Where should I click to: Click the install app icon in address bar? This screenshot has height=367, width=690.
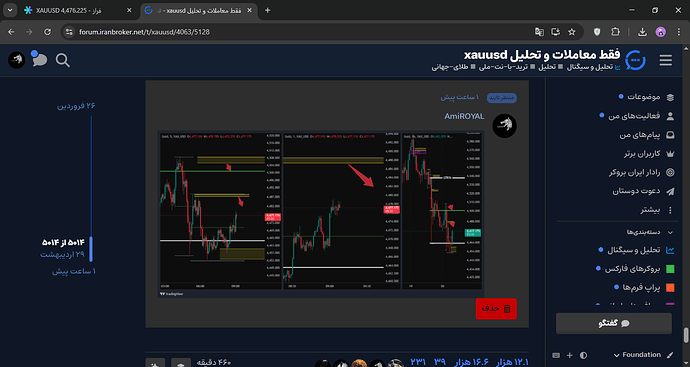(555, 32)
